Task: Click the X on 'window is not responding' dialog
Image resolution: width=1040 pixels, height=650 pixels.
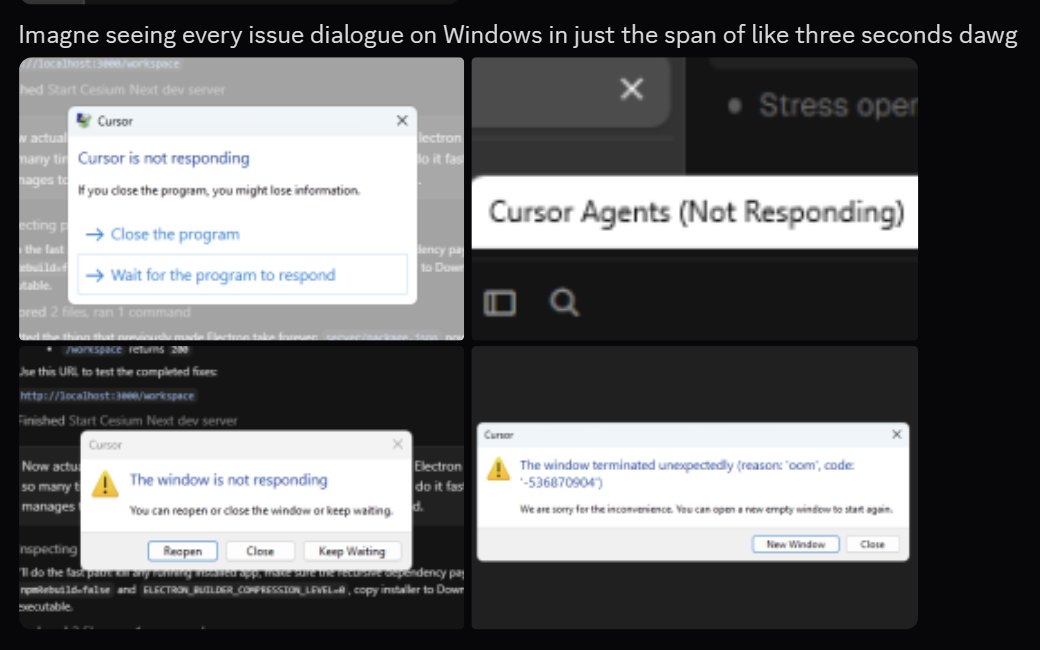Action: [397, 444]
